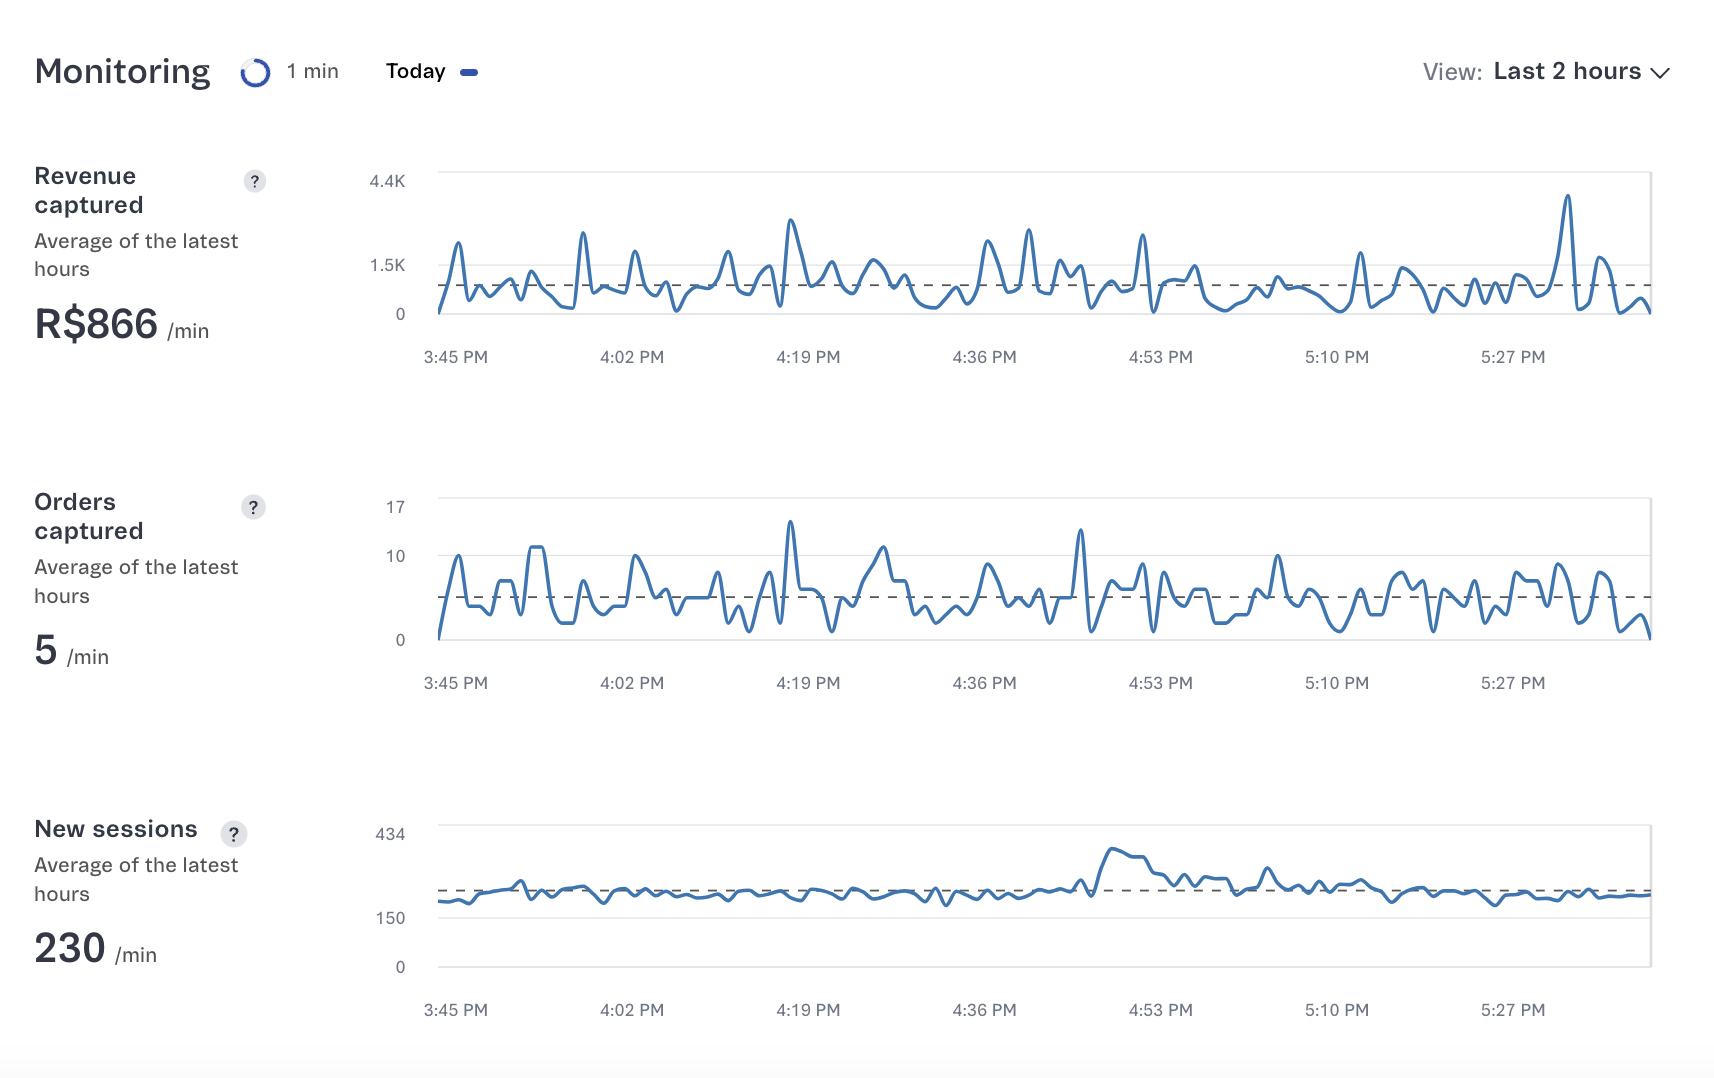Click the Monitoring page heading

[x=122, y=71]
